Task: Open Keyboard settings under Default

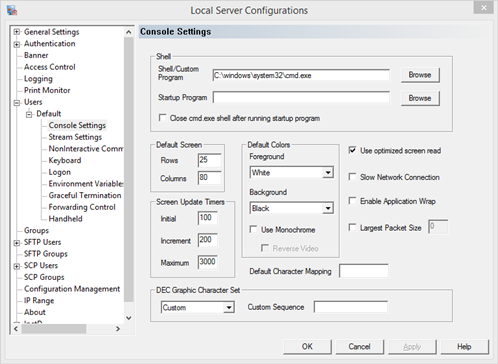Action: pos(65,160)
